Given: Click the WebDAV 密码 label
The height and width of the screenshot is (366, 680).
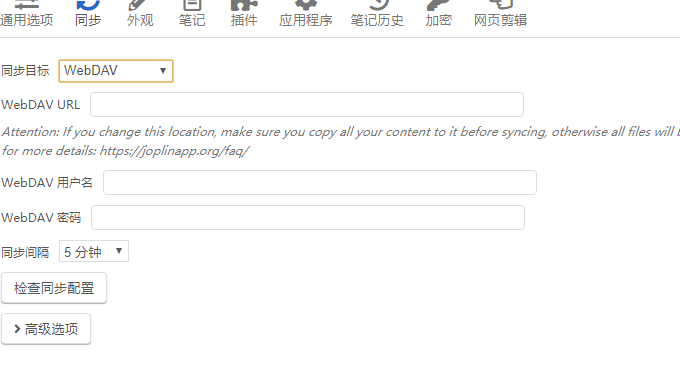Looking at the screenshot, I should [x=41, y=217].
